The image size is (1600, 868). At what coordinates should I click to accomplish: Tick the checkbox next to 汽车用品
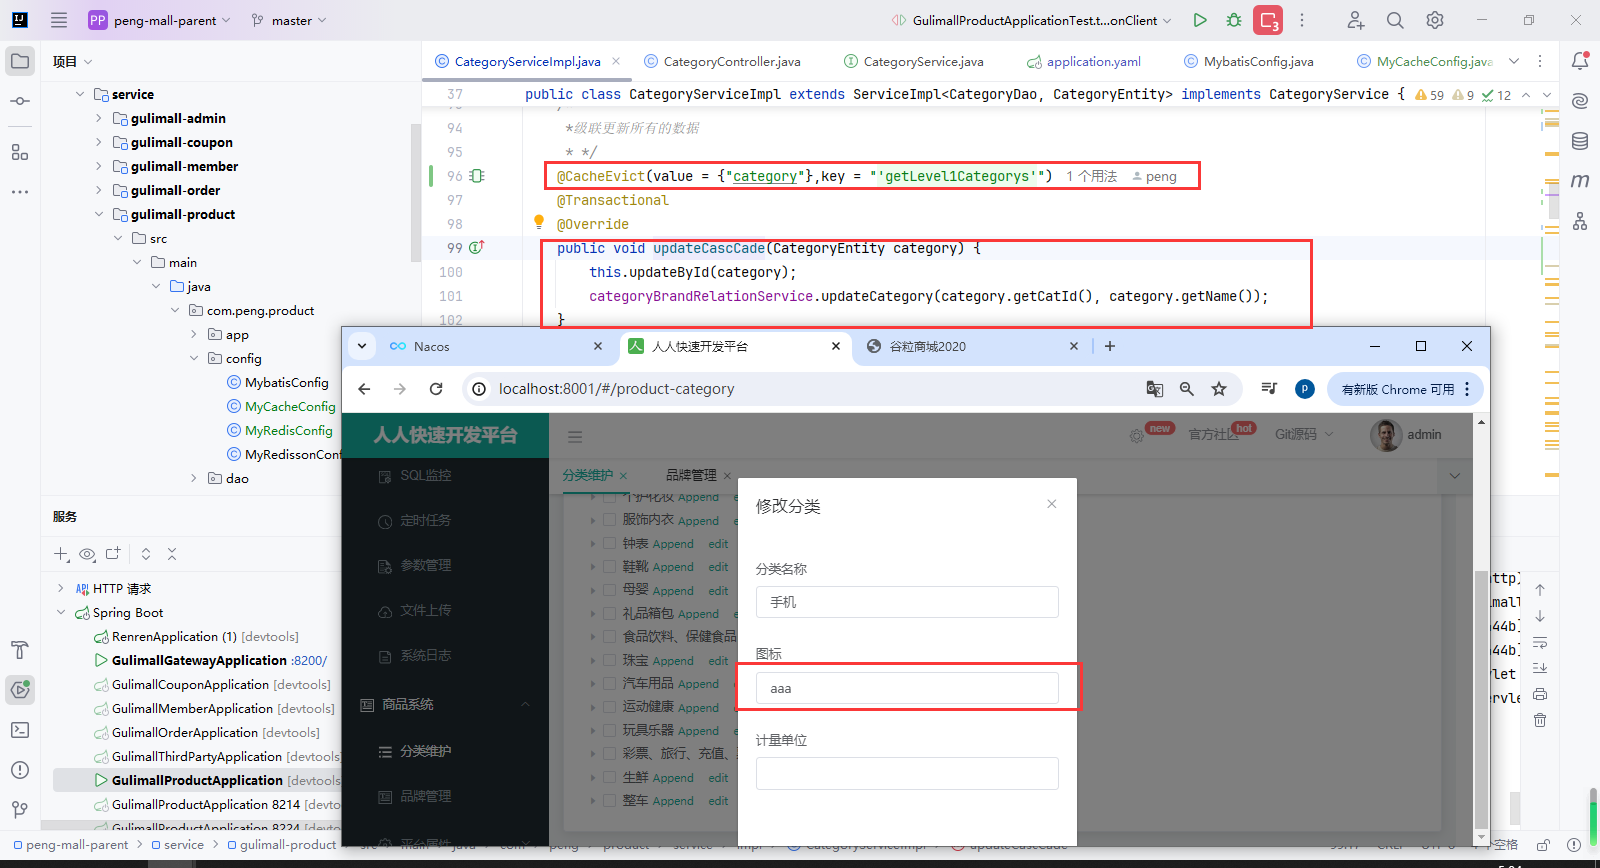(x=609, y=683)
